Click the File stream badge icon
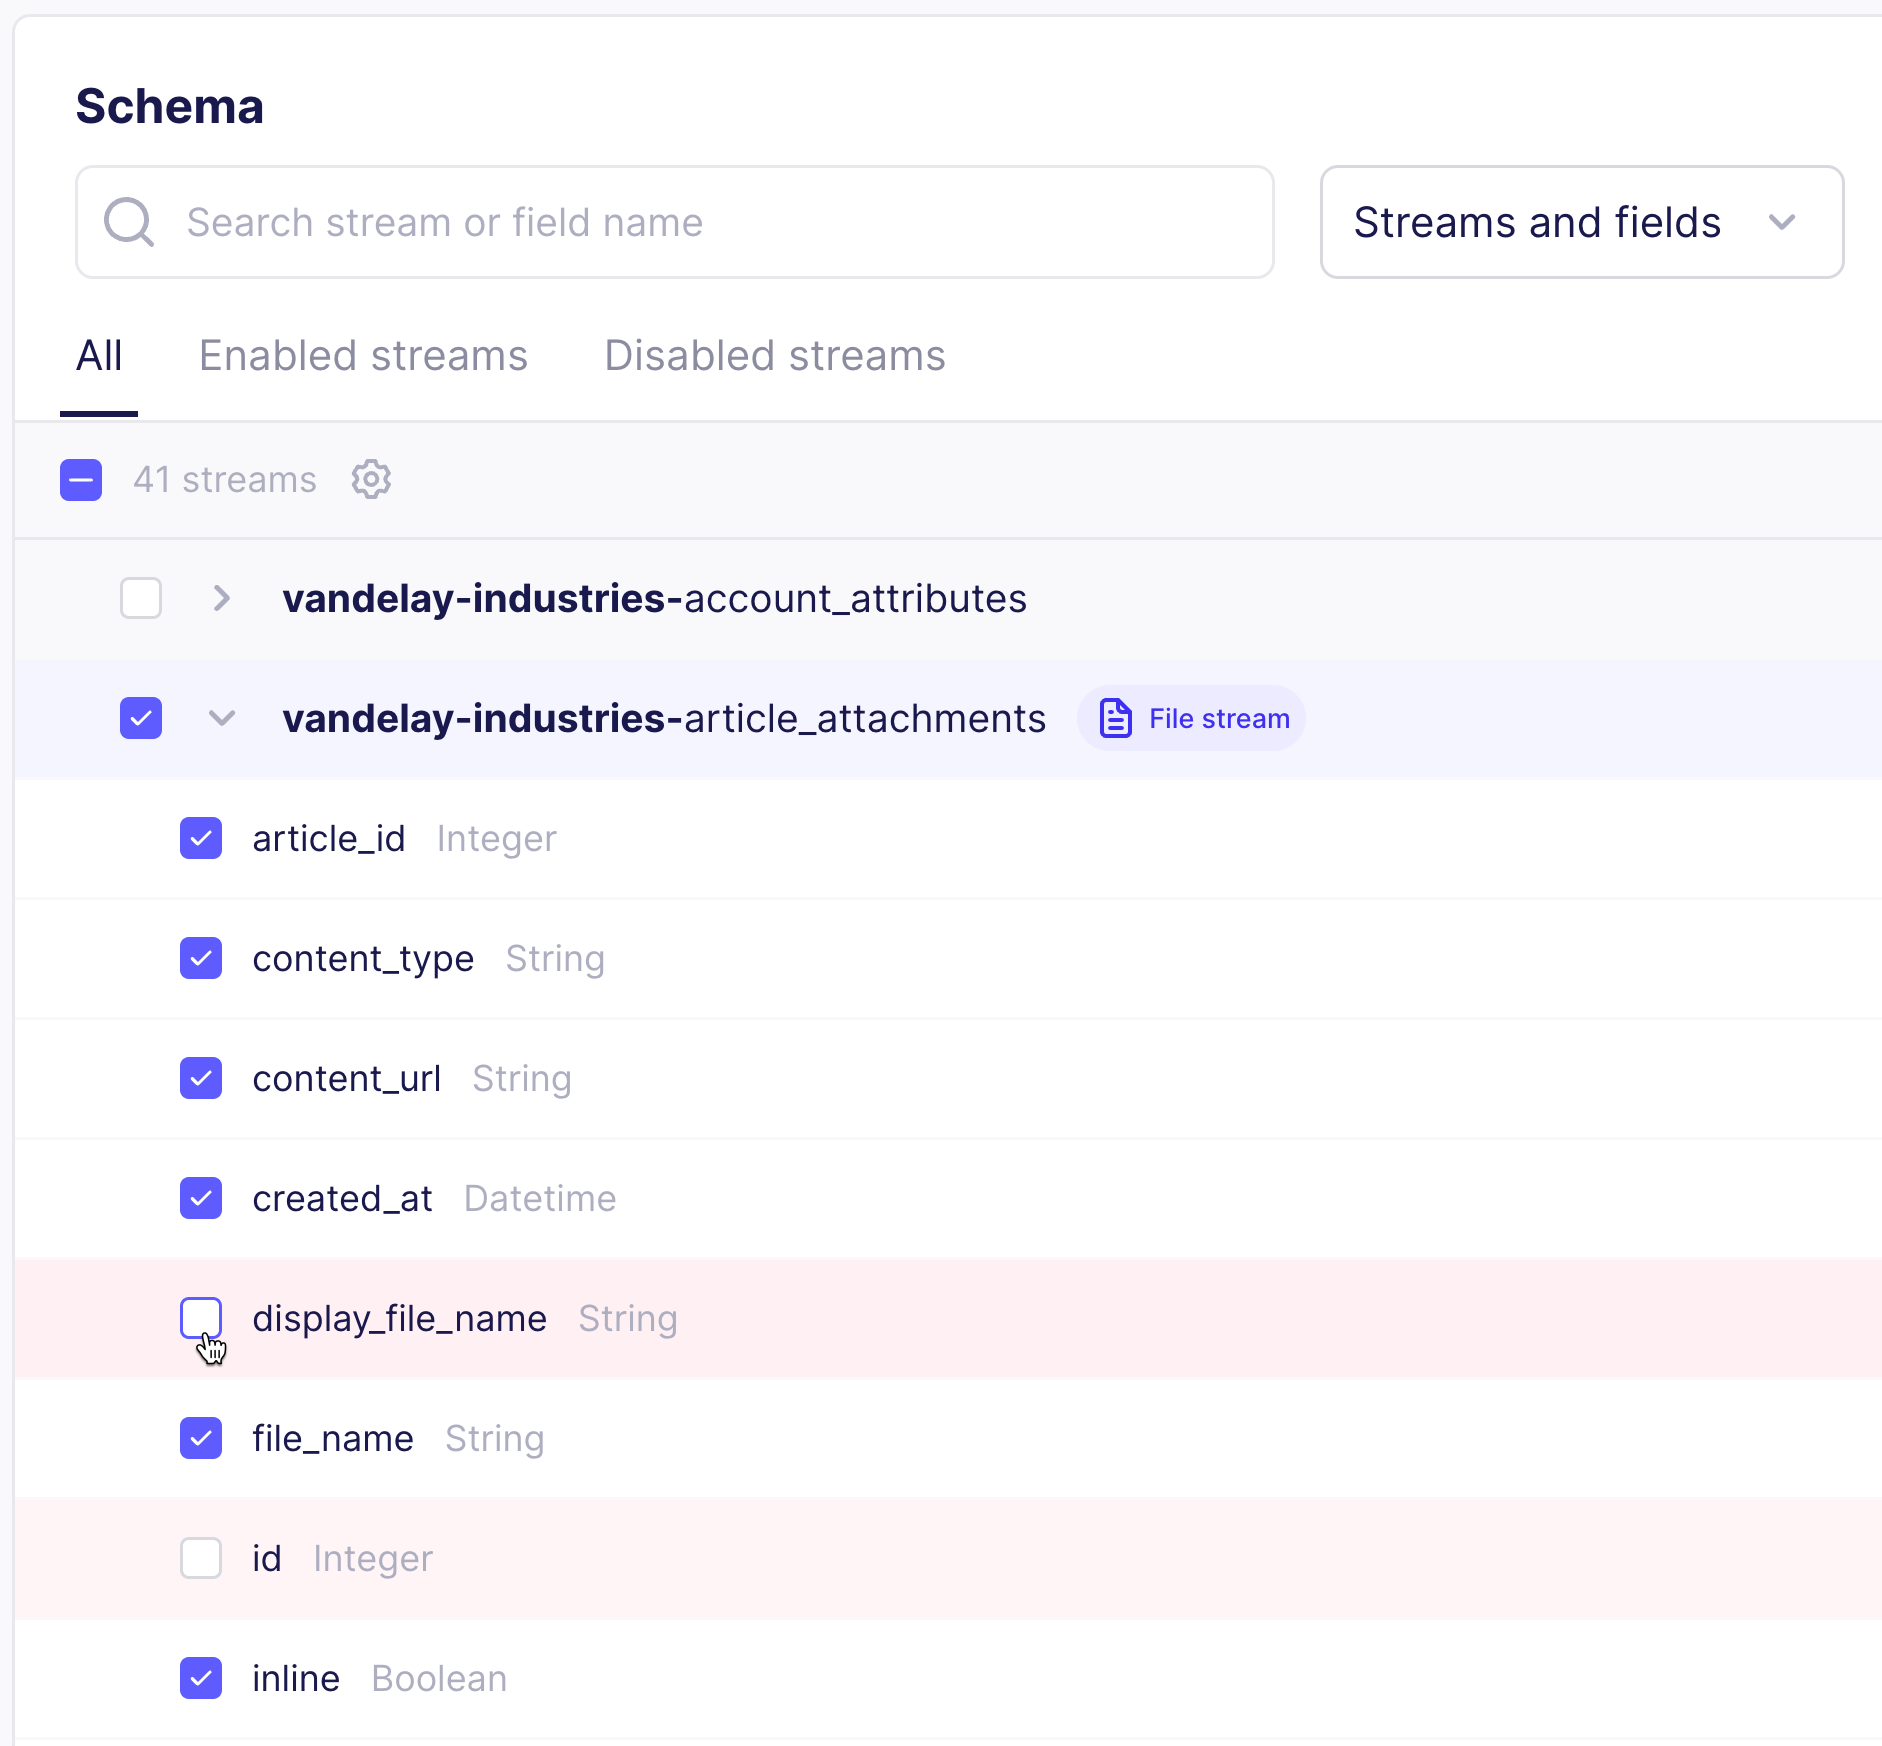 pos(1114,717)
